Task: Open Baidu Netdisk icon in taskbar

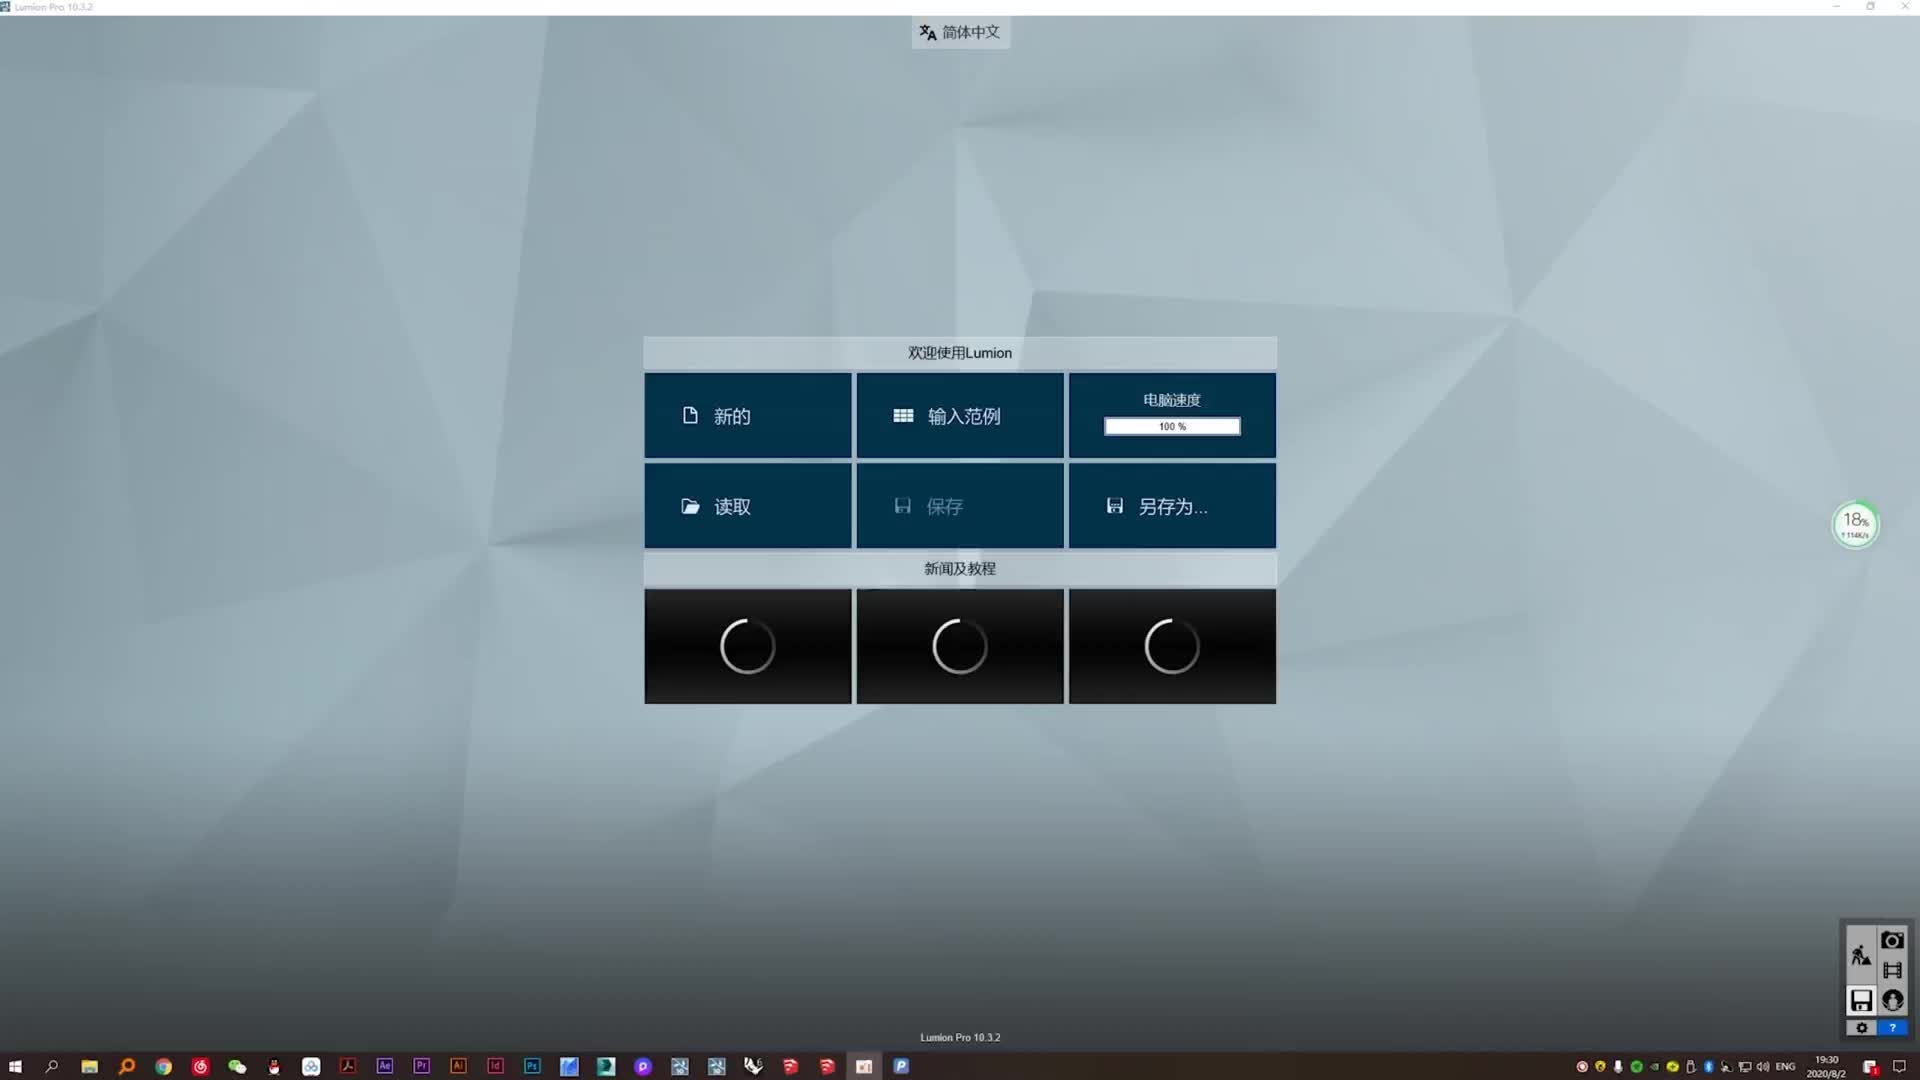Action: 311,1066
